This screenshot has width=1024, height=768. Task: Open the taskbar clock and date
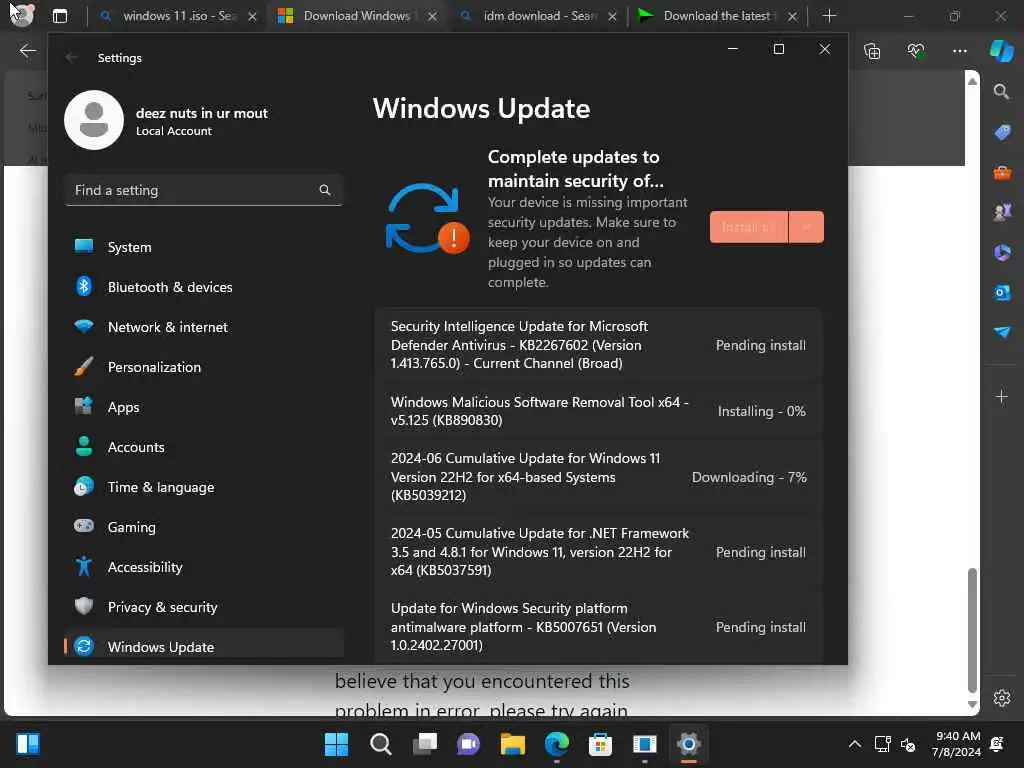coord(956,744)
